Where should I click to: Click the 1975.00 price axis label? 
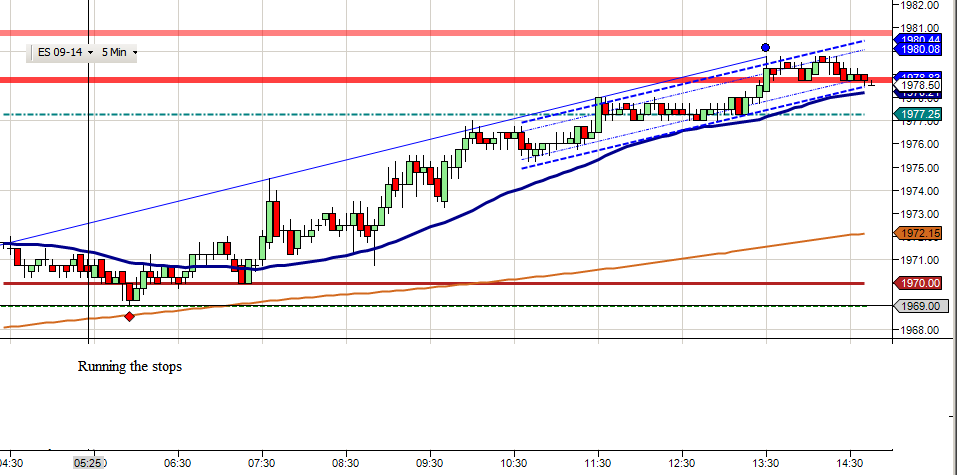coord(922,168)
